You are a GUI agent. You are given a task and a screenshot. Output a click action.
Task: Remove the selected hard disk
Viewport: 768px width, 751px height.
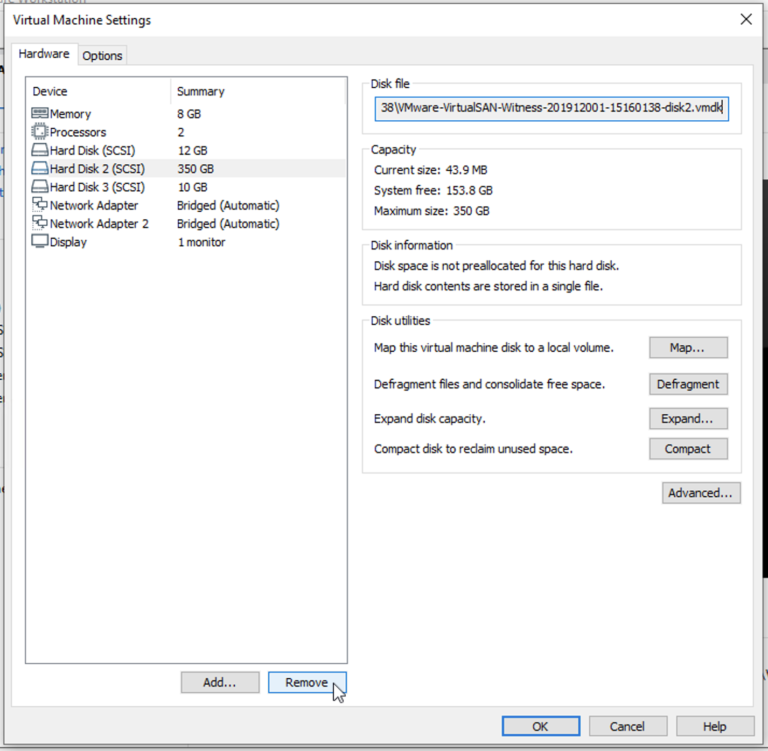point(307,682)
